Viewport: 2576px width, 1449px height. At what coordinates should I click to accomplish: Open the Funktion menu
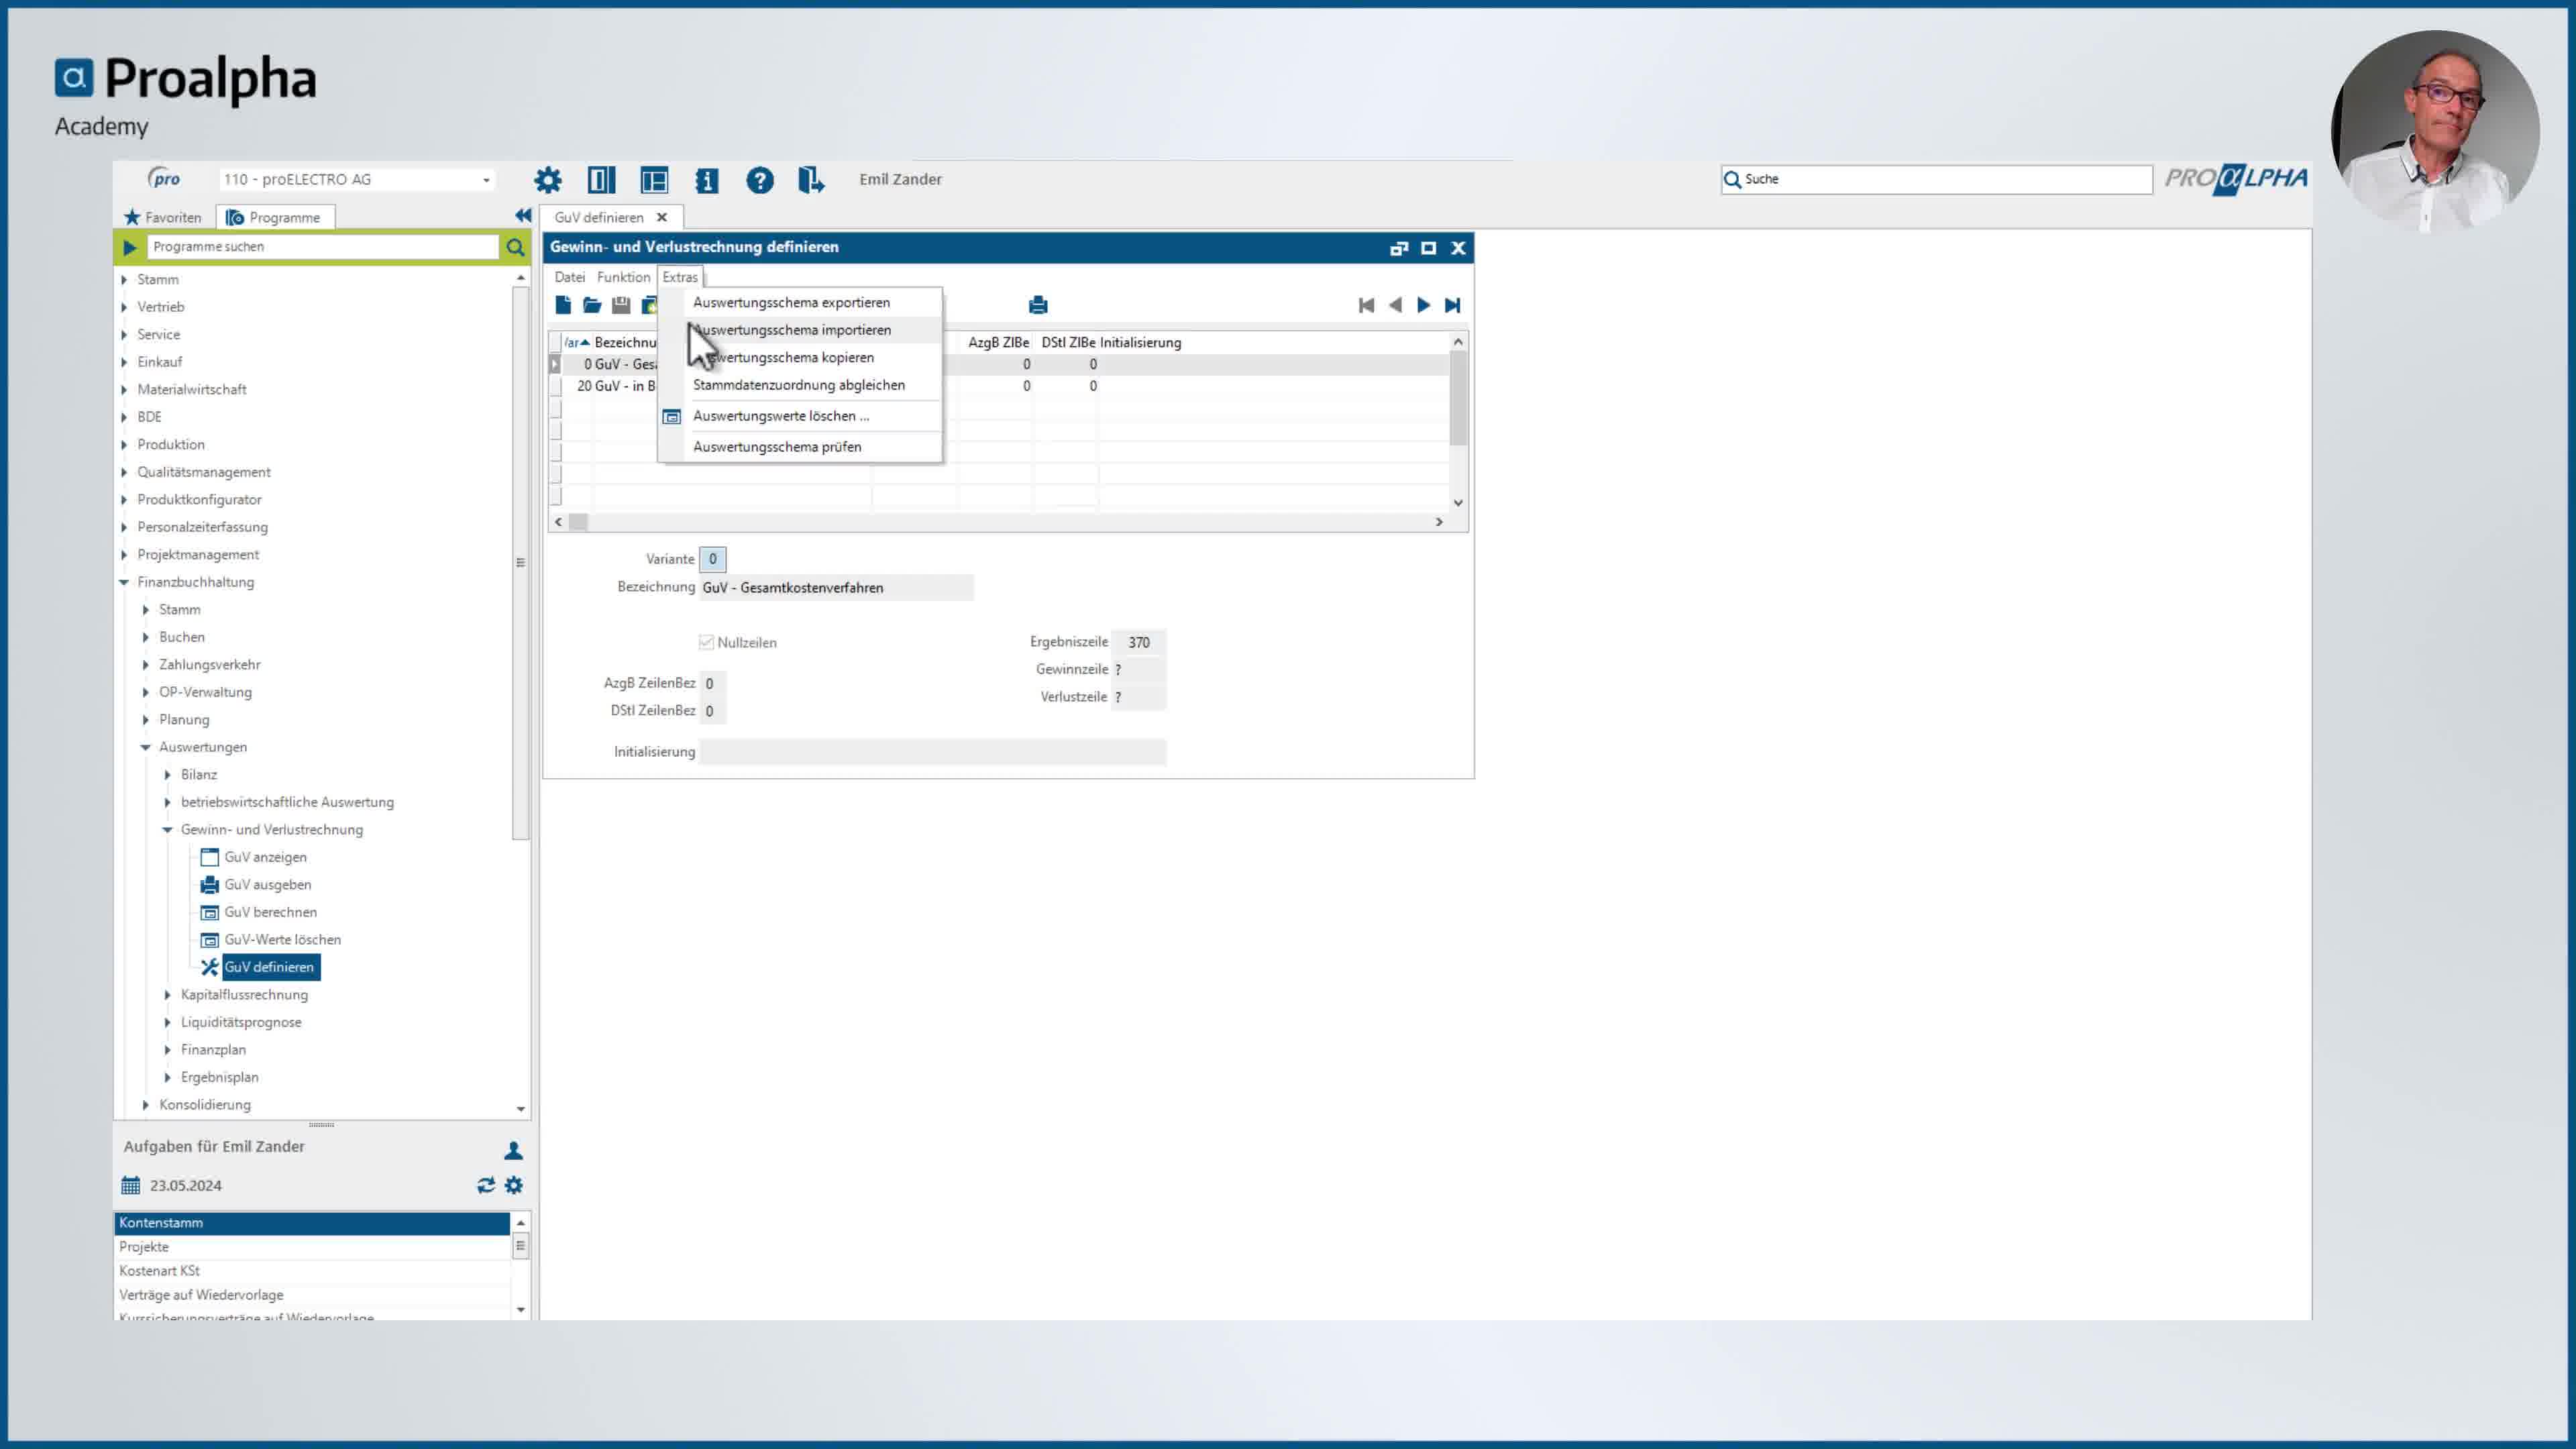[x=623, y=277]
